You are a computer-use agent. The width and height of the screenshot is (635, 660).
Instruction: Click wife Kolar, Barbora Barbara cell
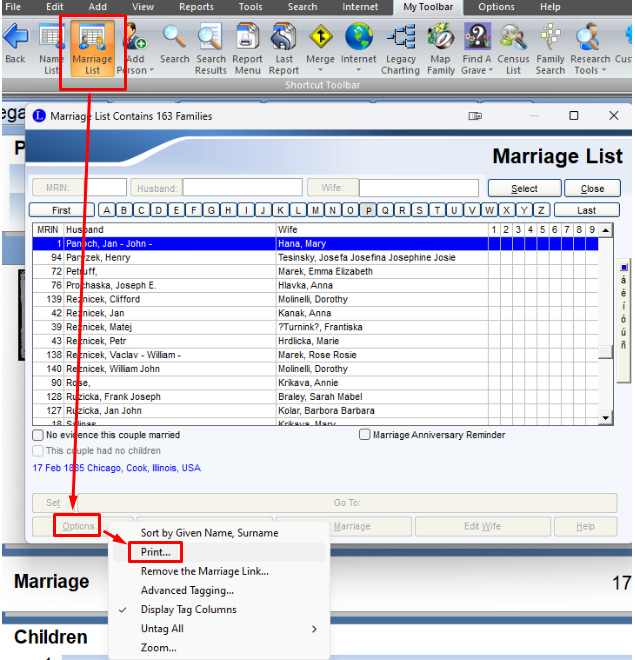tap(382, 410)
